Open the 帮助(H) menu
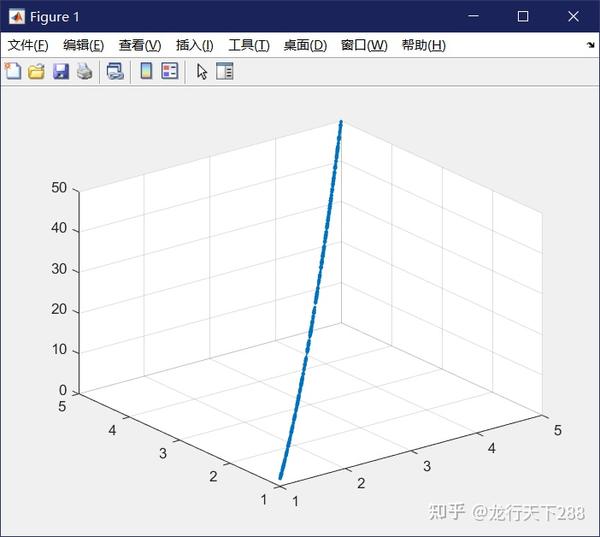This screenshot has height=537, width=600. (x=424, y=45)
